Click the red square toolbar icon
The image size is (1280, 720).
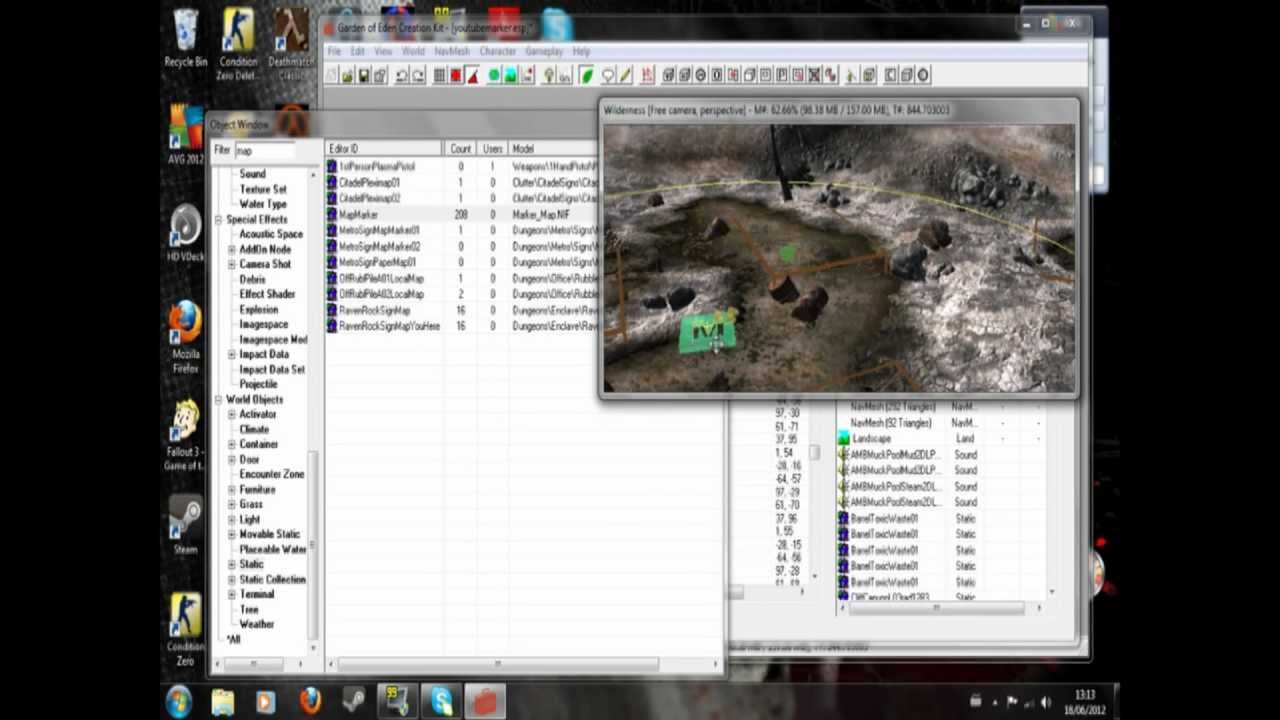pyautogui.click(x=456, y=75)
